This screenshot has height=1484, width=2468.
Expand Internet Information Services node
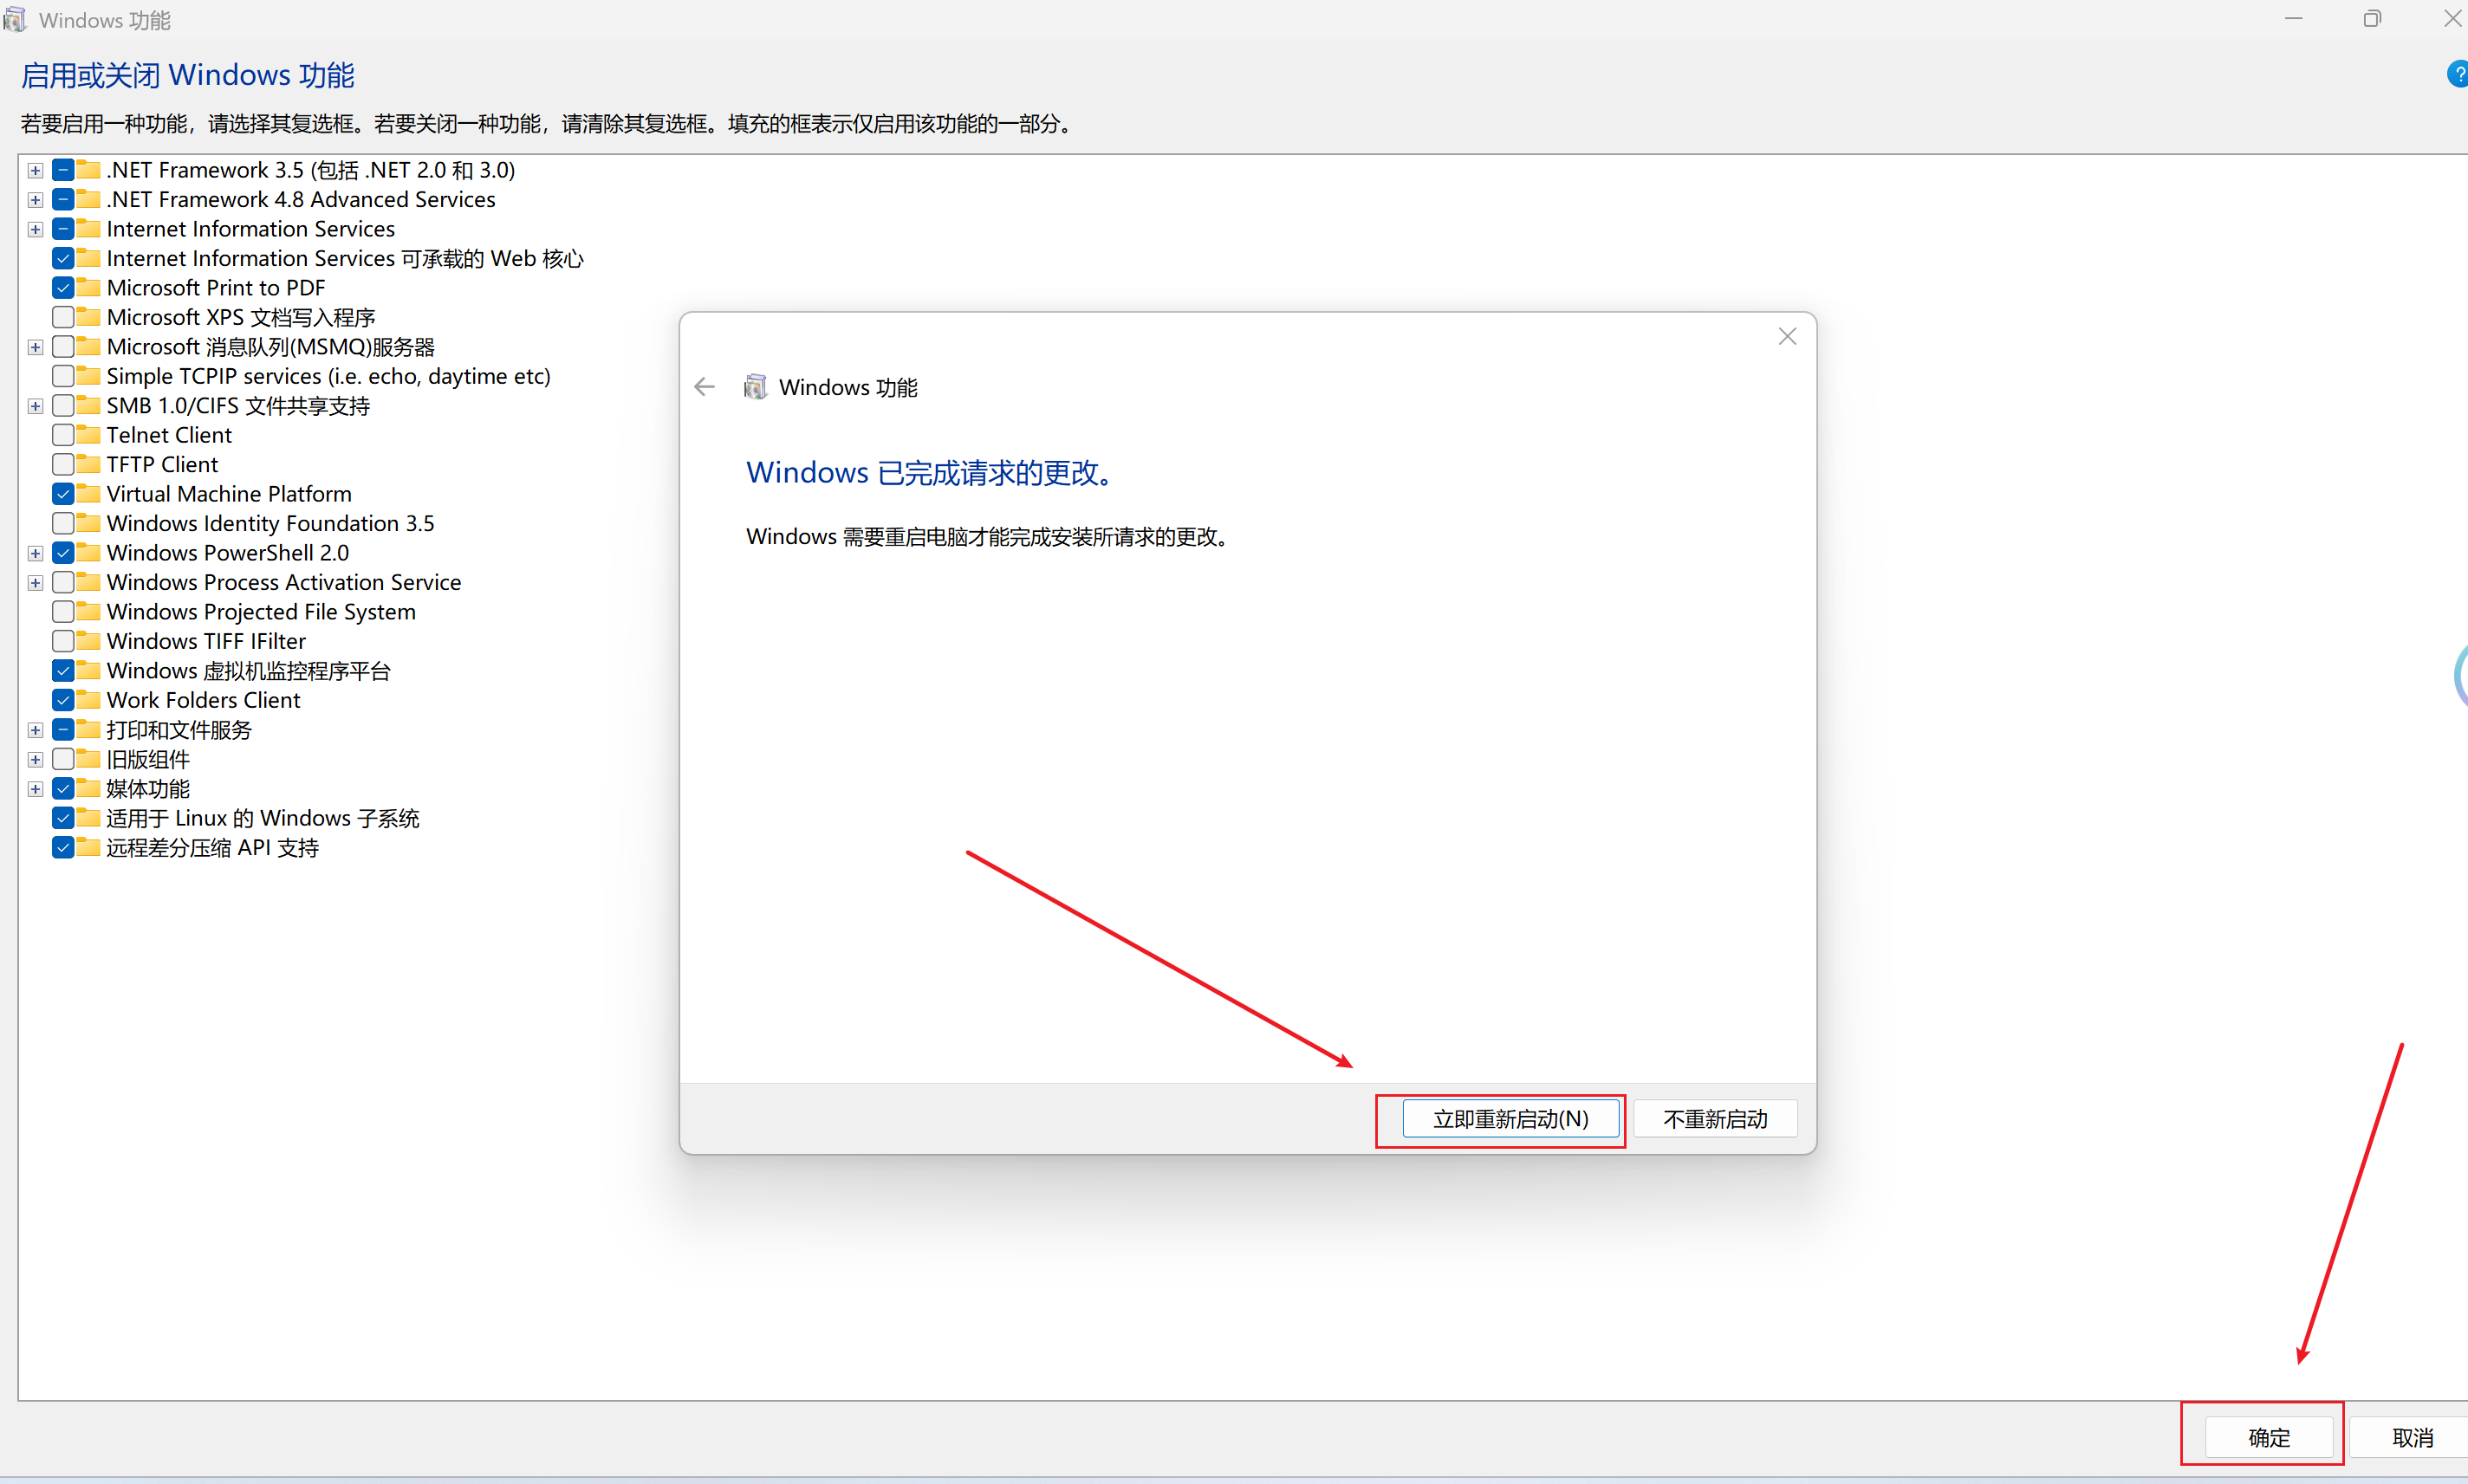[35, 230]
